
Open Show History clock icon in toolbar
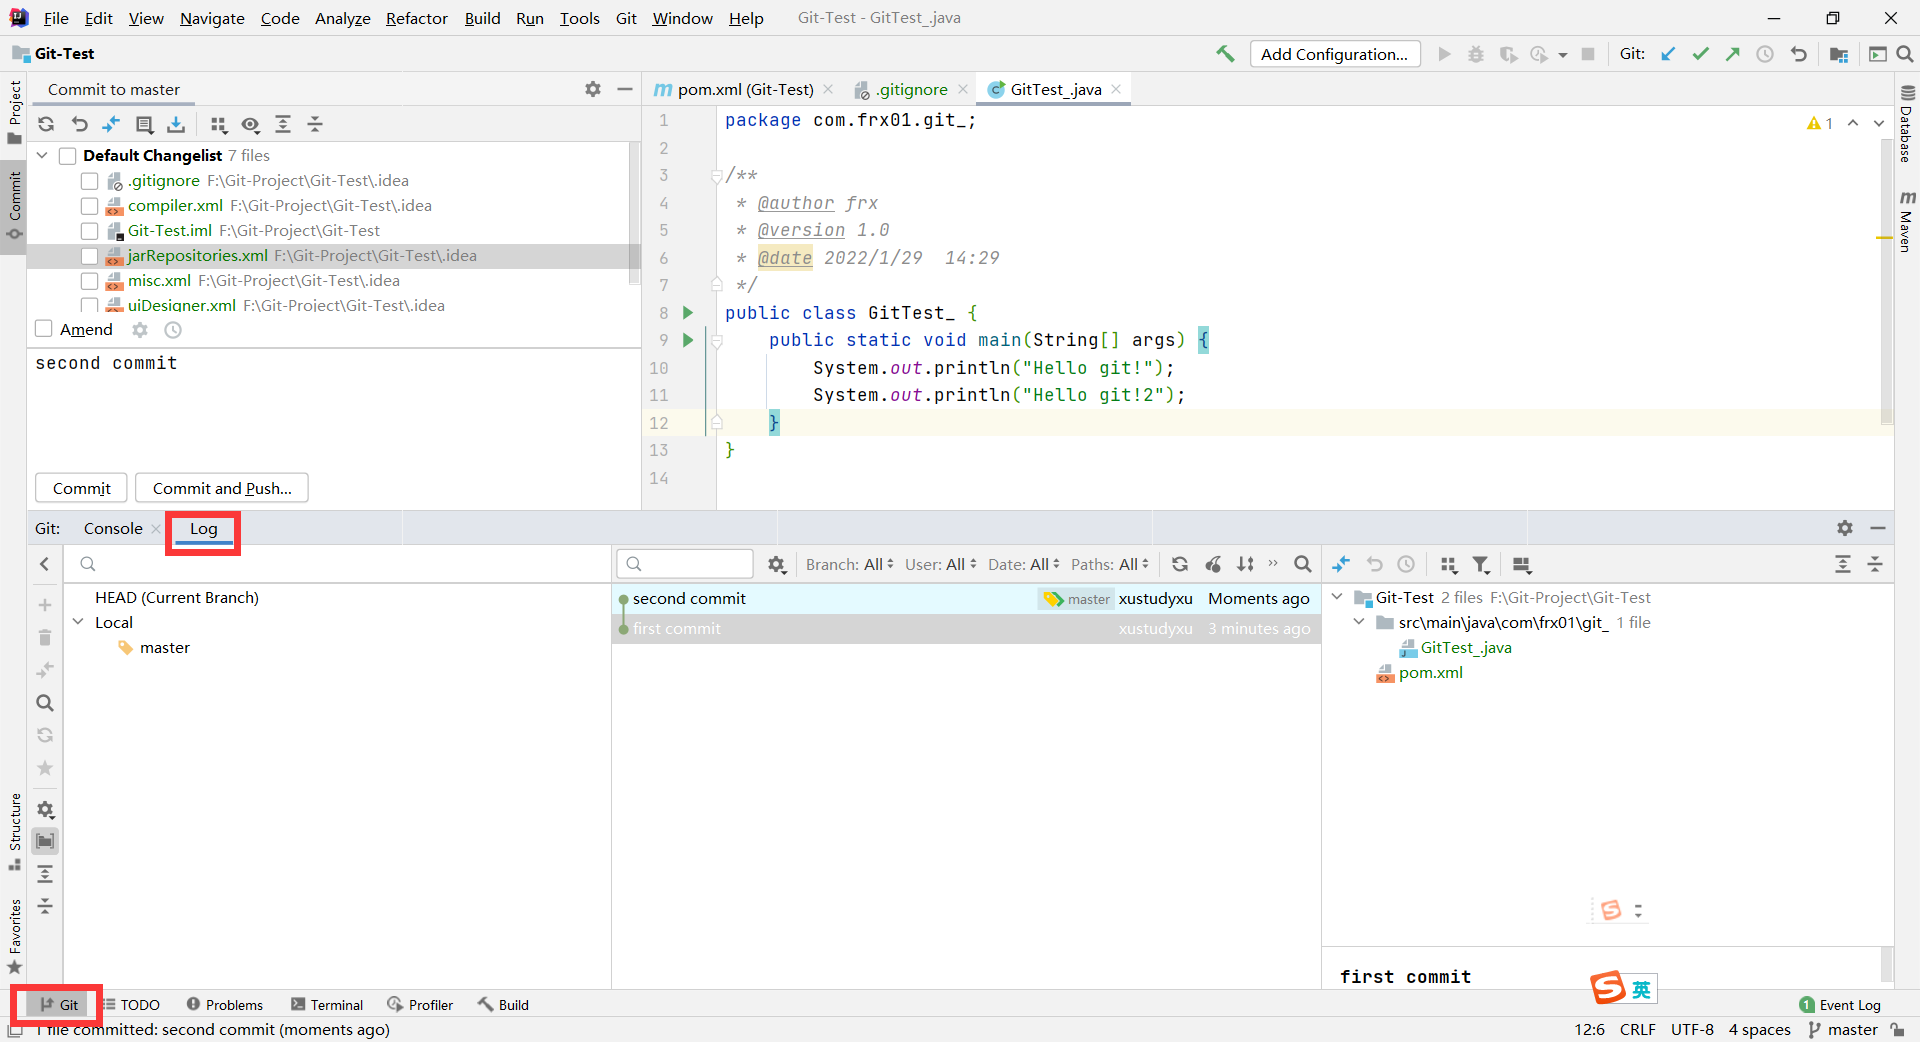(x=1765, y=54)
